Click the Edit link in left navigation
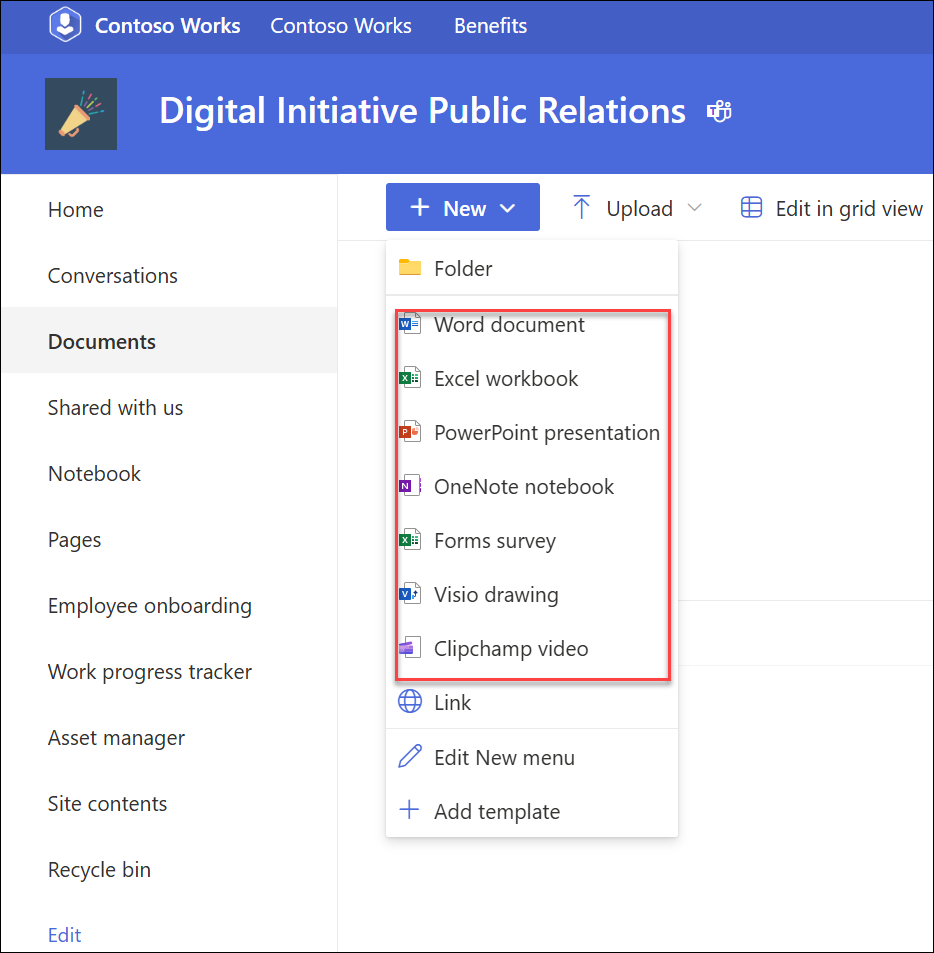The width and height of the screenshot is (934, 953). click(65, 935)
